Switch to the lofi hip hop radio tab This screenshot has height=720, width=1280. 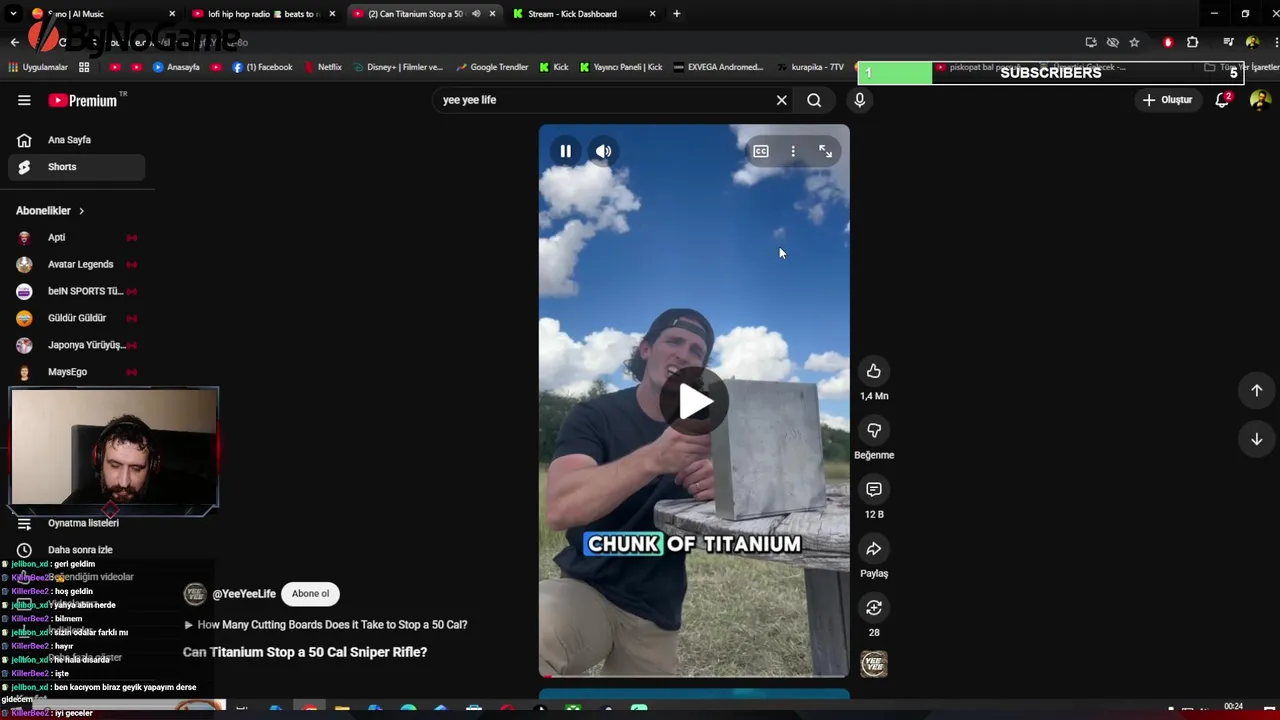(263, 14)
